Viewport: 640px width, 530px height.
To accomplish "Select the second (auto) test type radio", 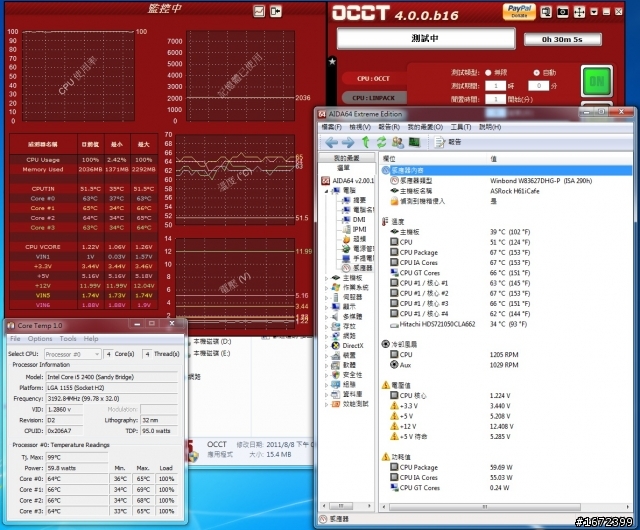I will pyautogui.click(x=537, y=73).
